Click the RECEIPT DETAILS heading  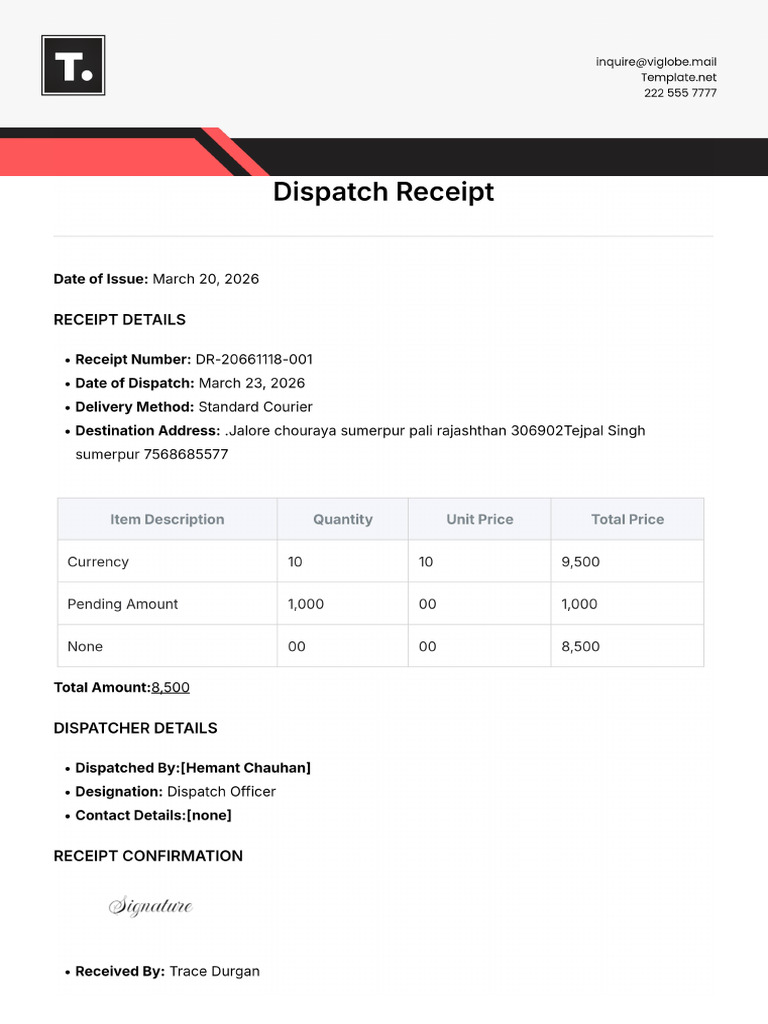tap(120, 319)
